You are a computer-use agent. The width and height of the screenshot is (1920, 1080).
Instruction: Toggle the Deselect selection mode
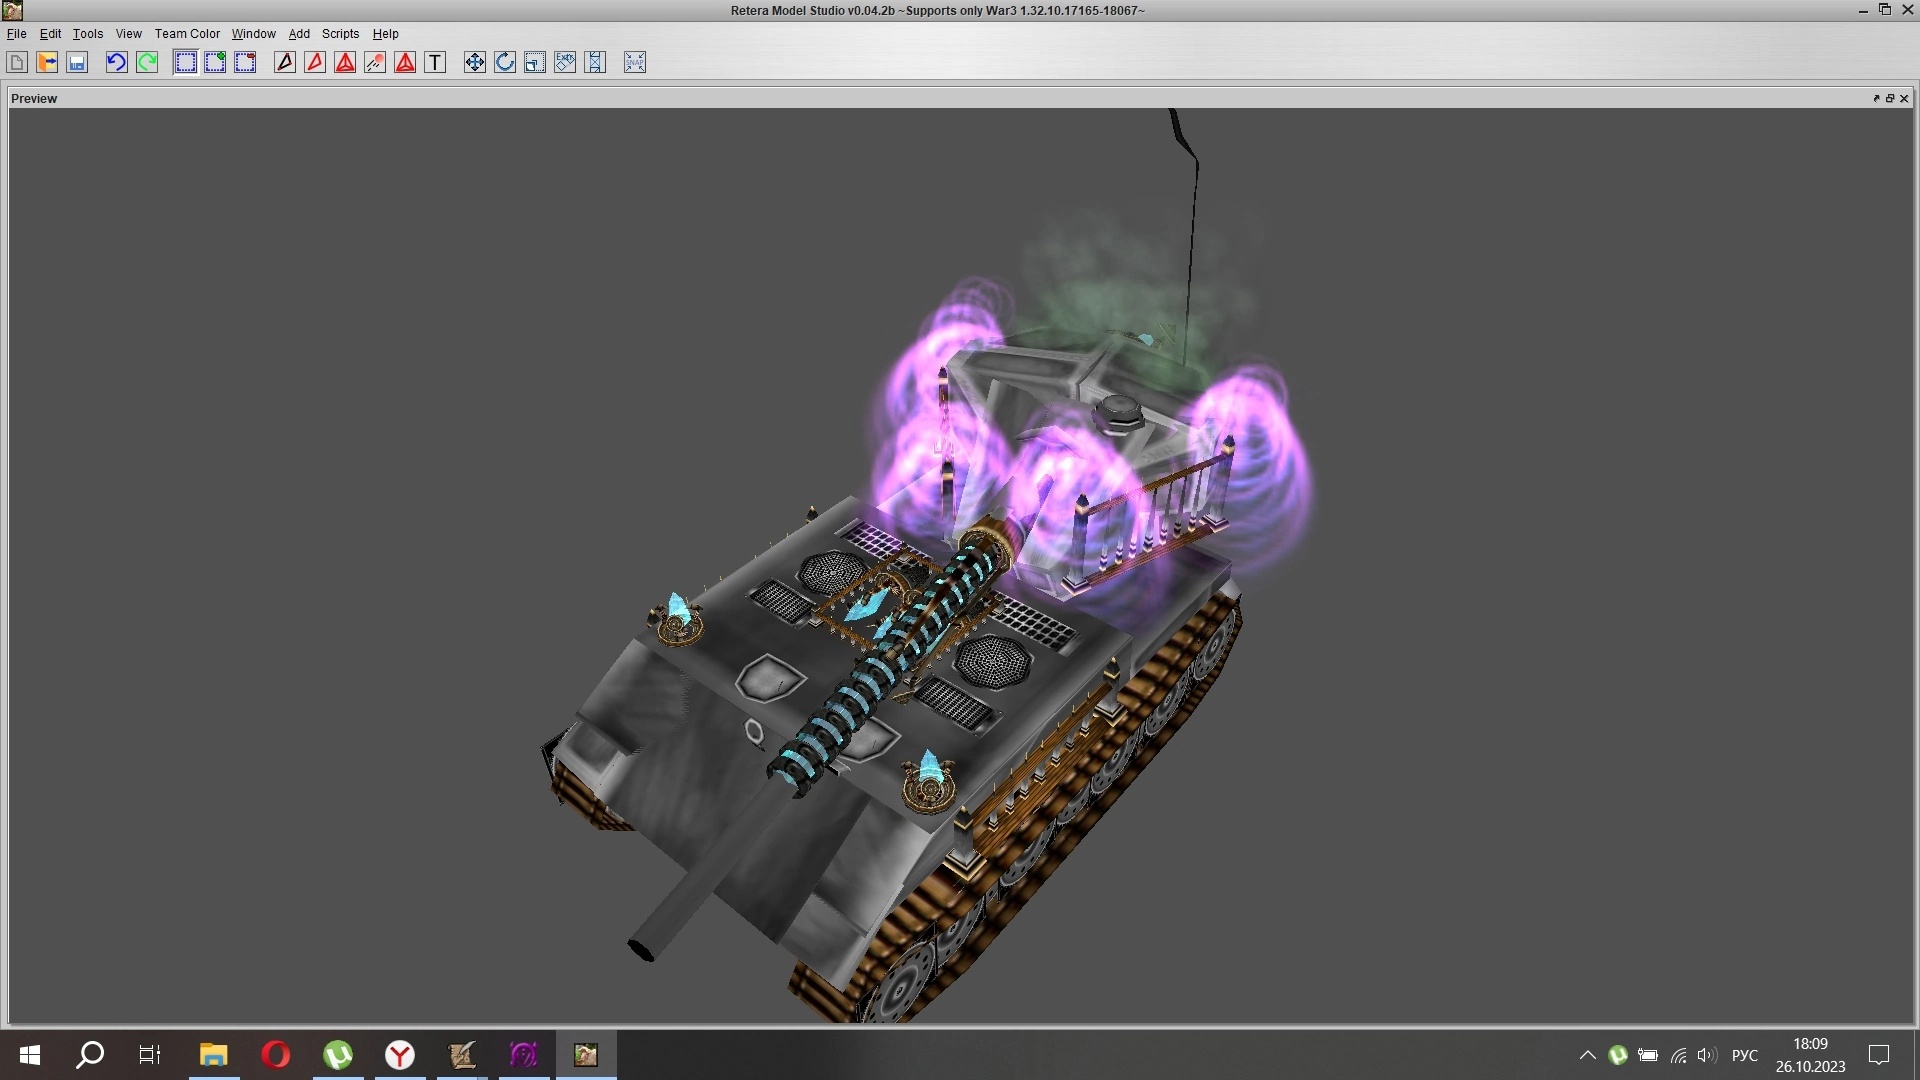coord(245,62)
